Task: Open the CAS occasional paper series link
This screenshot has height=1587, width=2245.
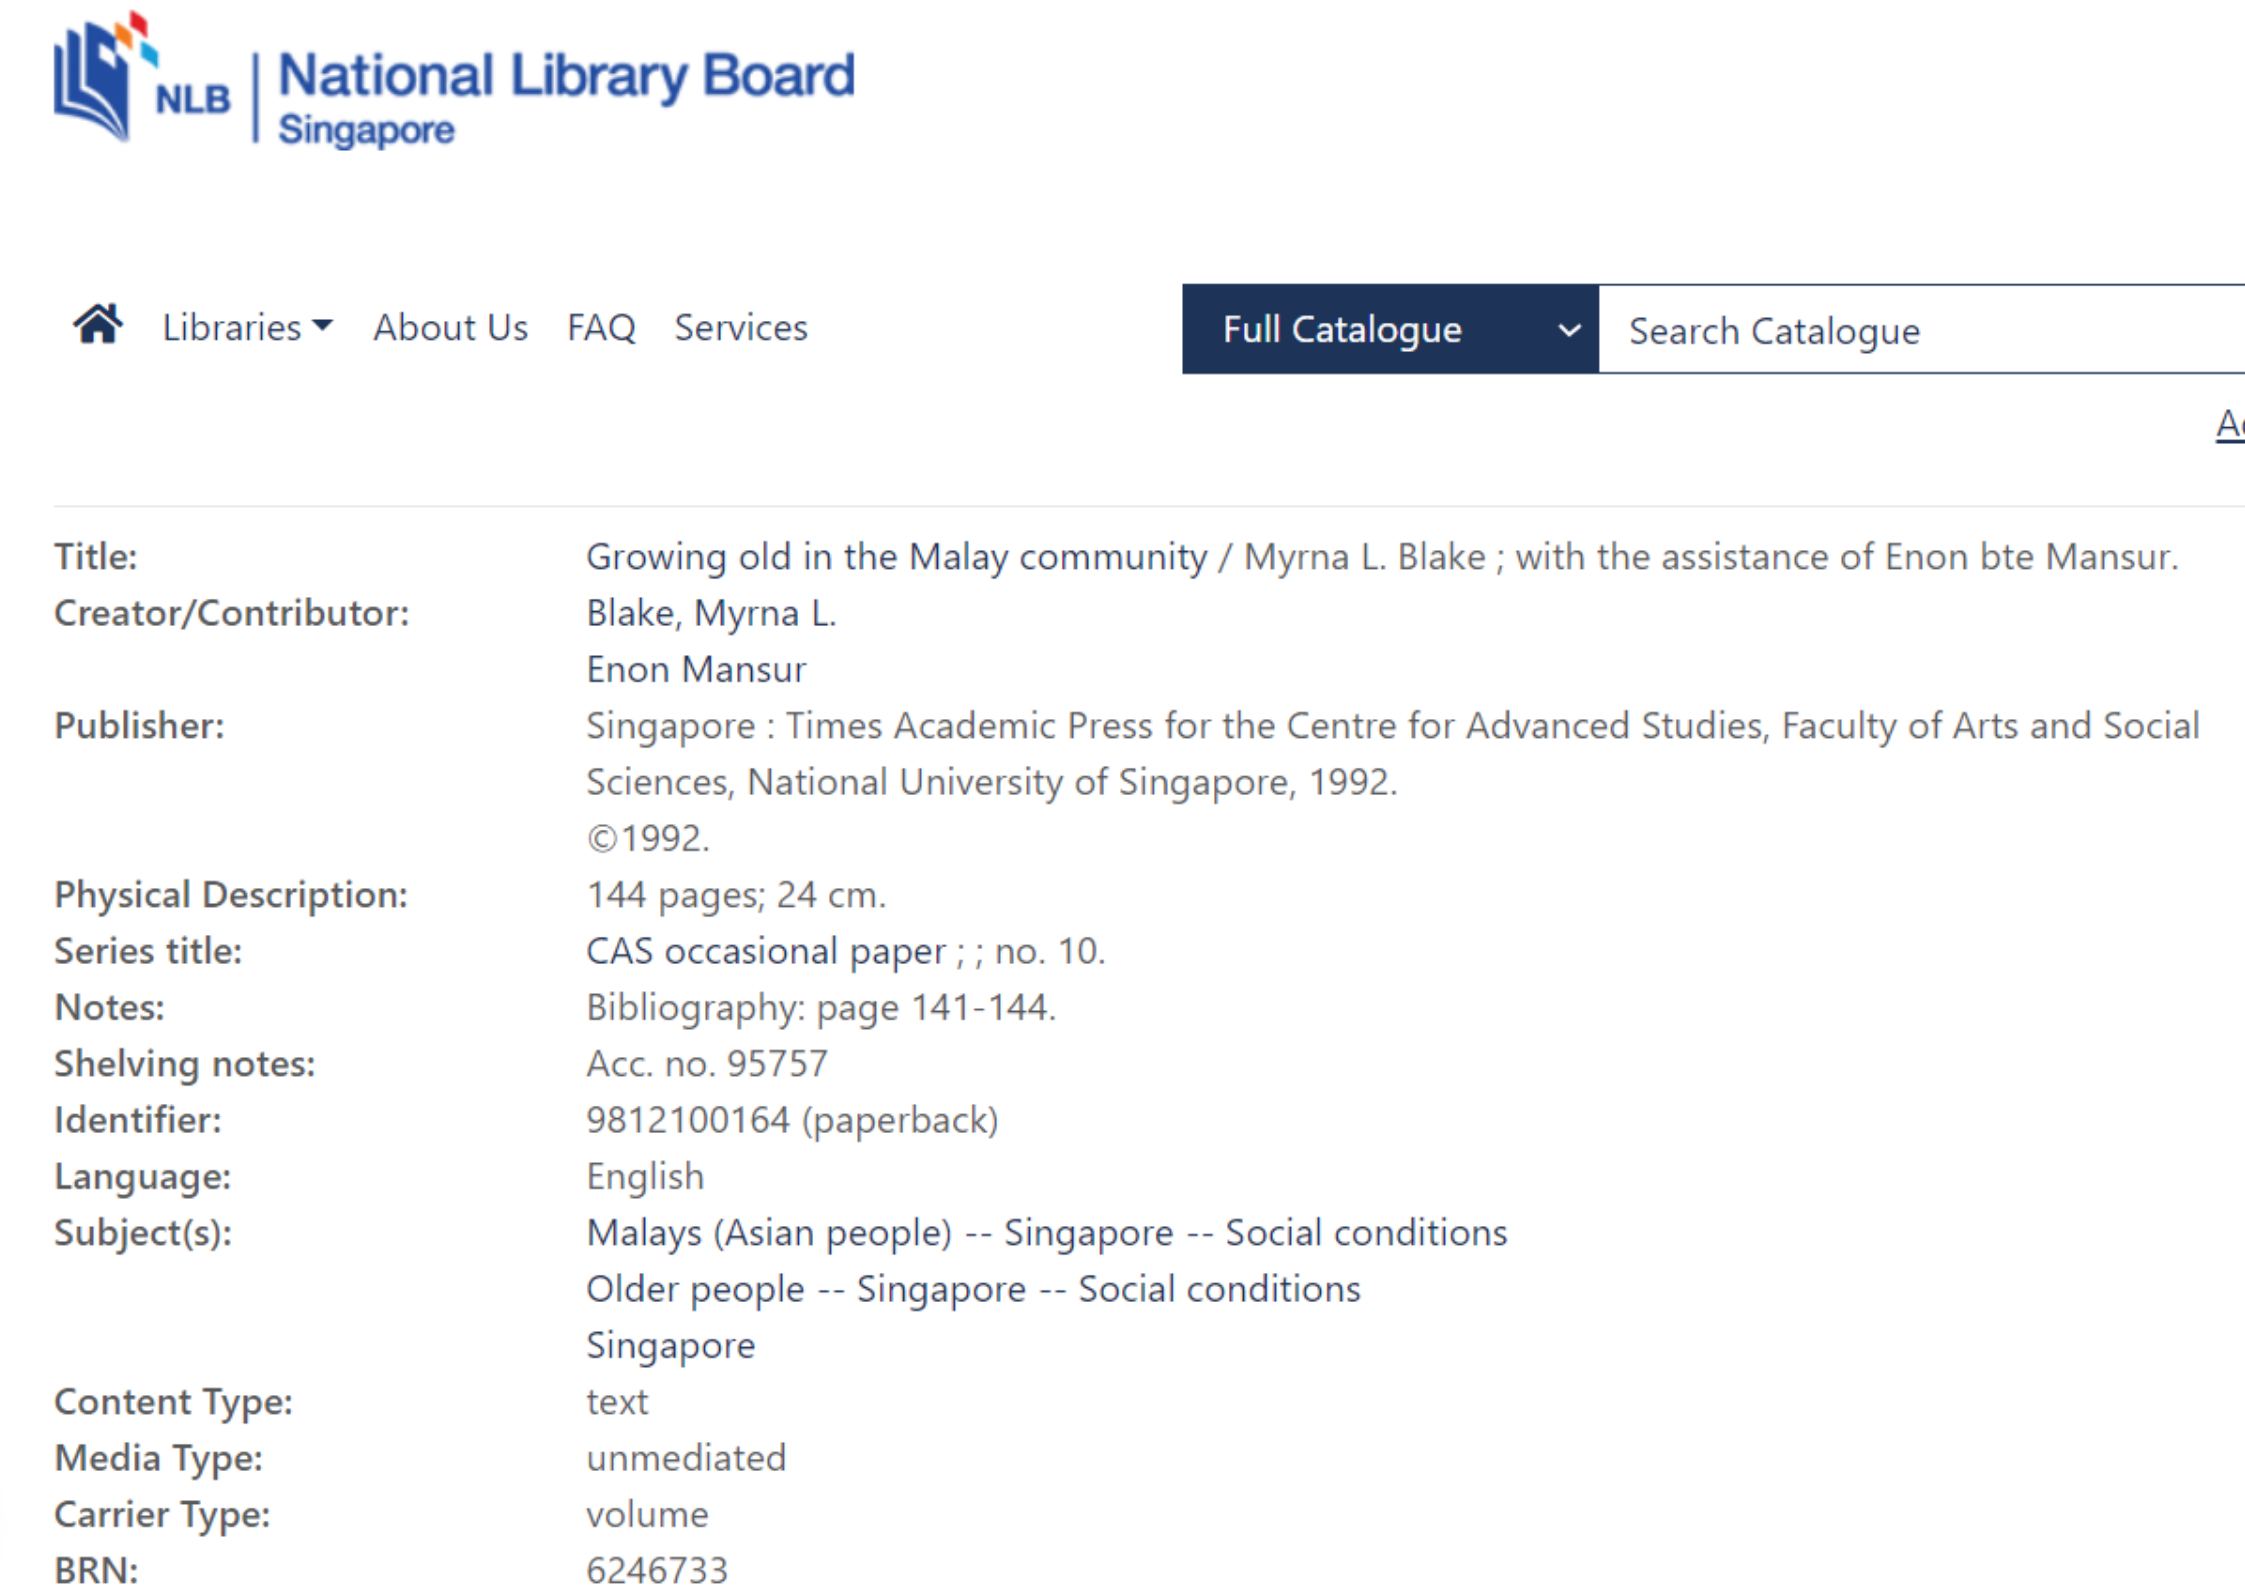Action: click(x=765, y=951)
